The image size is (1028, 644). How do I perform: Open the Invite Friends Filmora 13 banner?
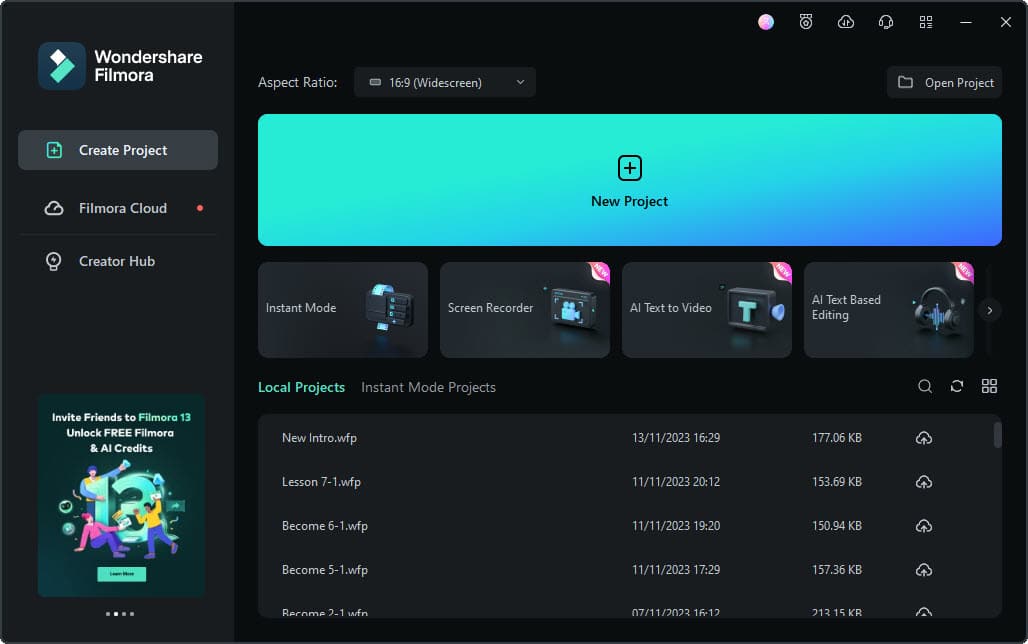(121, 496)
